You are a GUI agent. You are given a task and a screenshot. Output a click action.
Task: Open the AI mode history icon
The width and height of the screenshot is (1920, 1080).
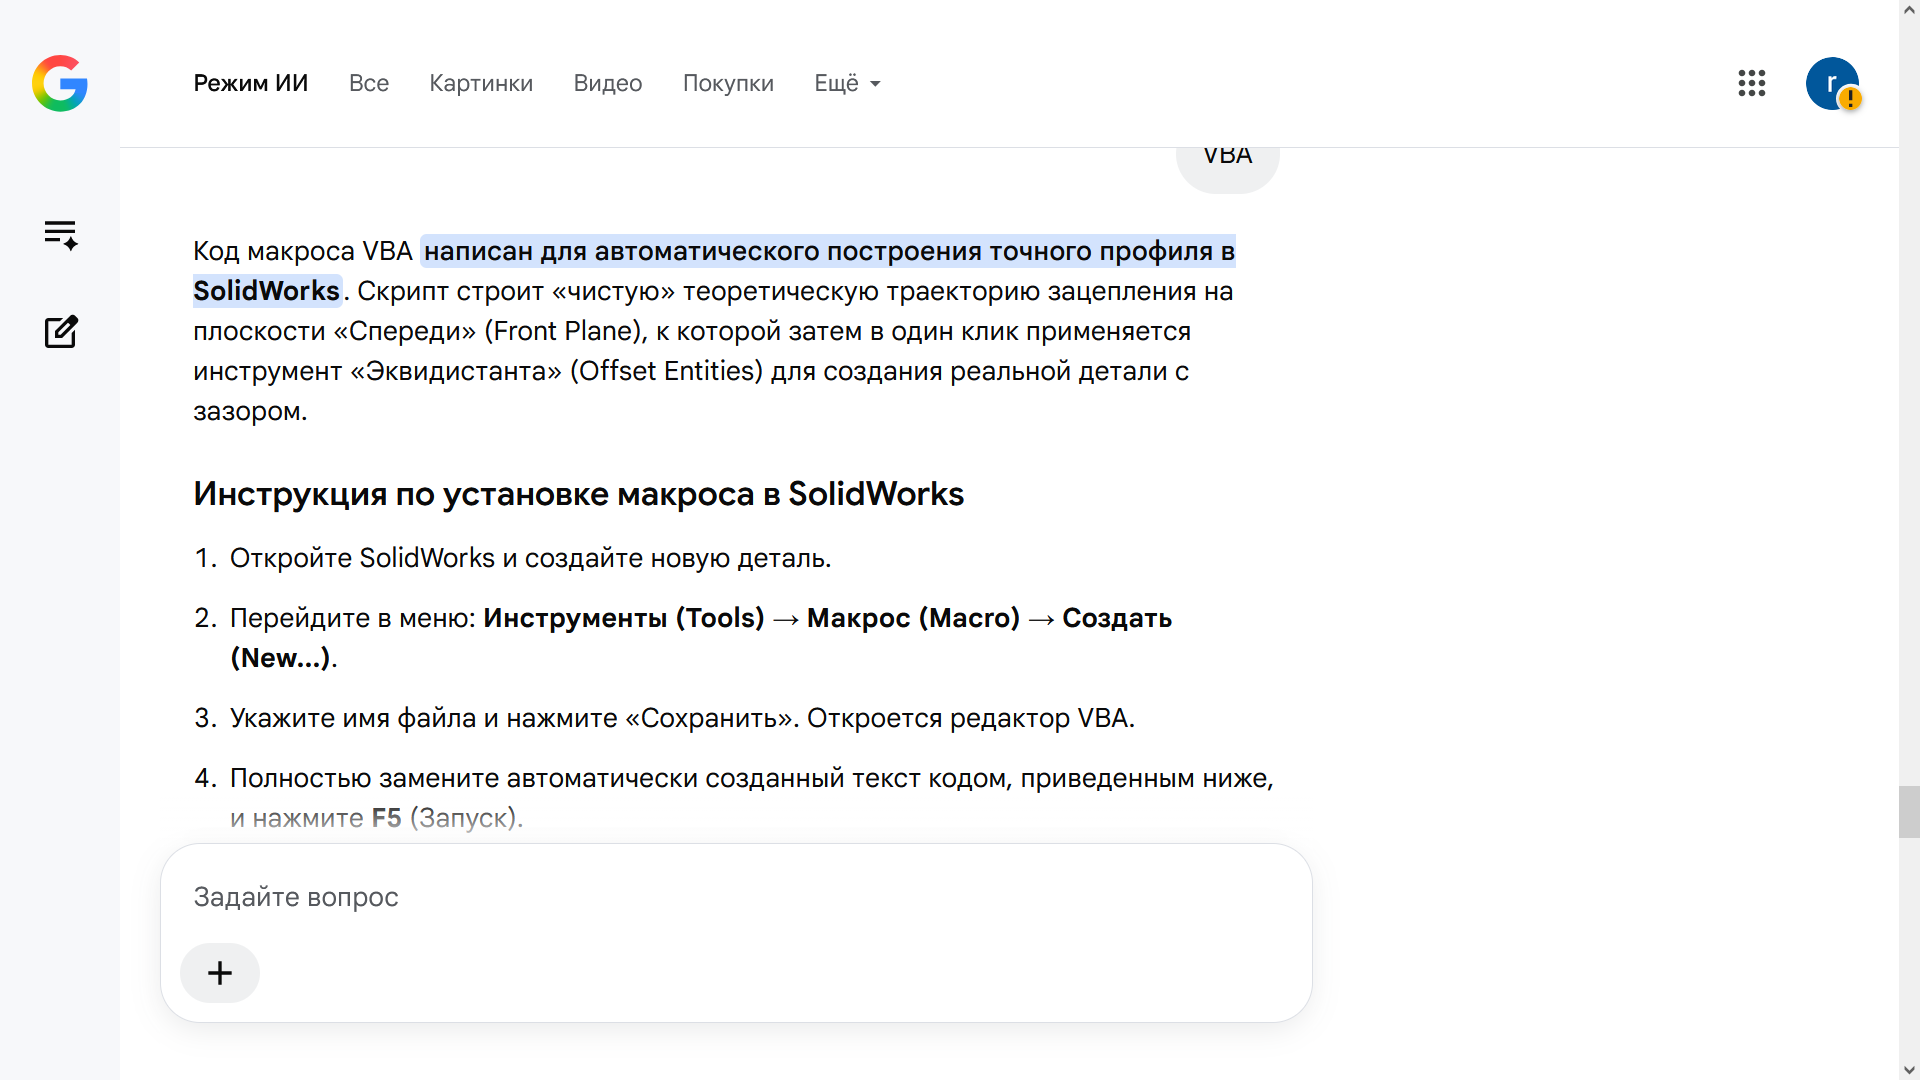tap(61, 235)
